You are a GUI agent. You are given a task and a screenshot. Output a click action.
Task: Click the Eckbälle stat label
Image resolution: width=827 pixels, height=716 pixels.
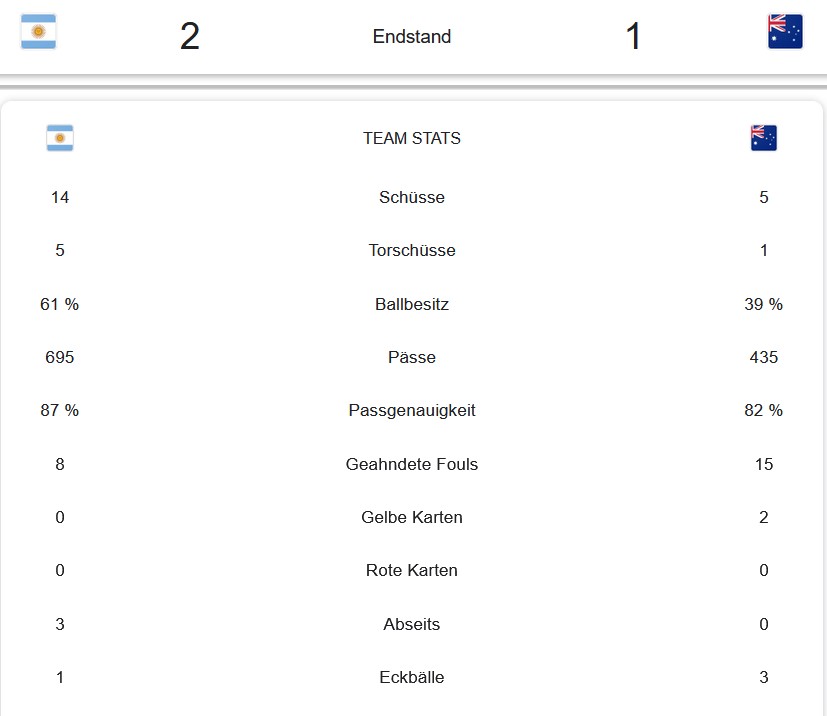coord(412,677)
